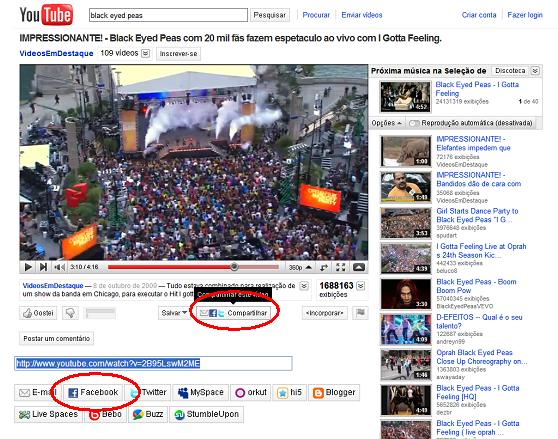Open the elephant video thumbnail
The height and width of the screenshot is (439, 558).
point(406,151)
